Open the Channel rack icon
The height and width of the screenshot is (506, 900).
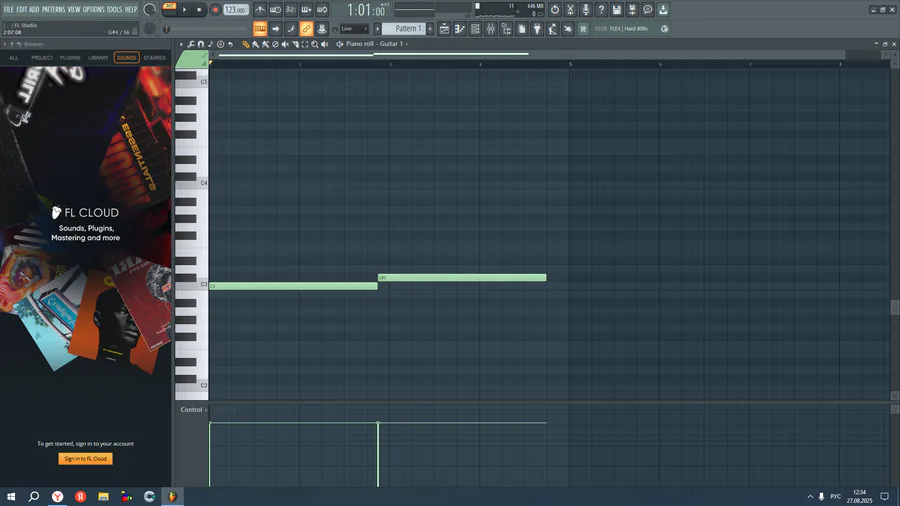[x=475, y=29]
